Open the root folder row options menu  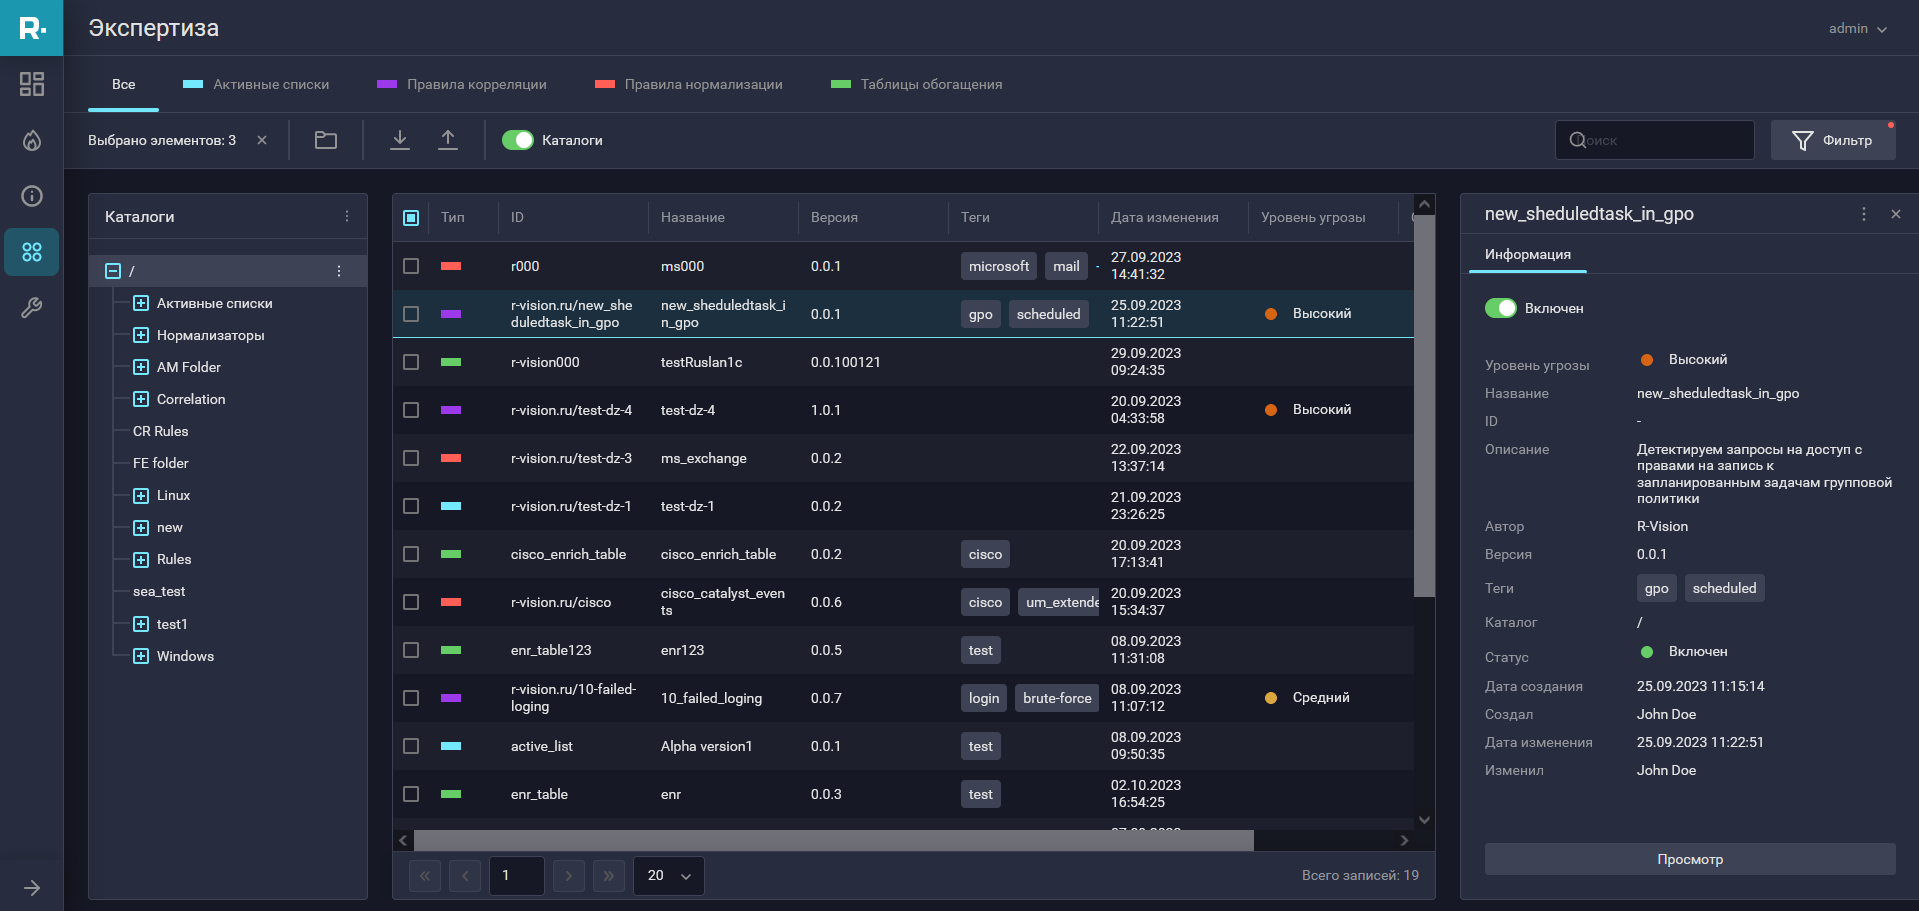click(x=339, y=271)
